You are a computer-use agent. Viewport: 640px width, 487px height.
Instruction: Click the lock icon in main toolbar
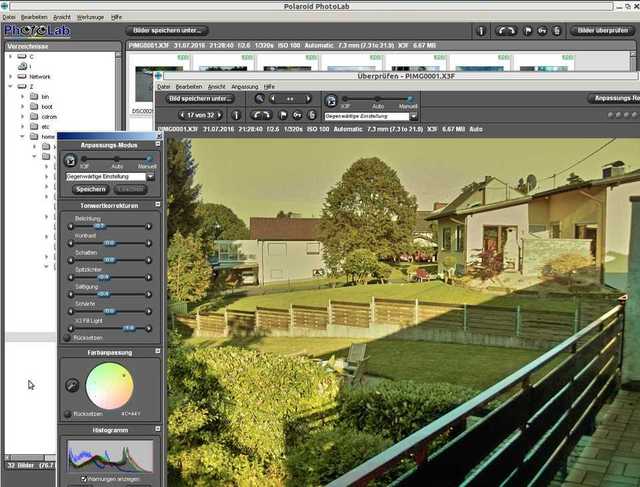542,31
